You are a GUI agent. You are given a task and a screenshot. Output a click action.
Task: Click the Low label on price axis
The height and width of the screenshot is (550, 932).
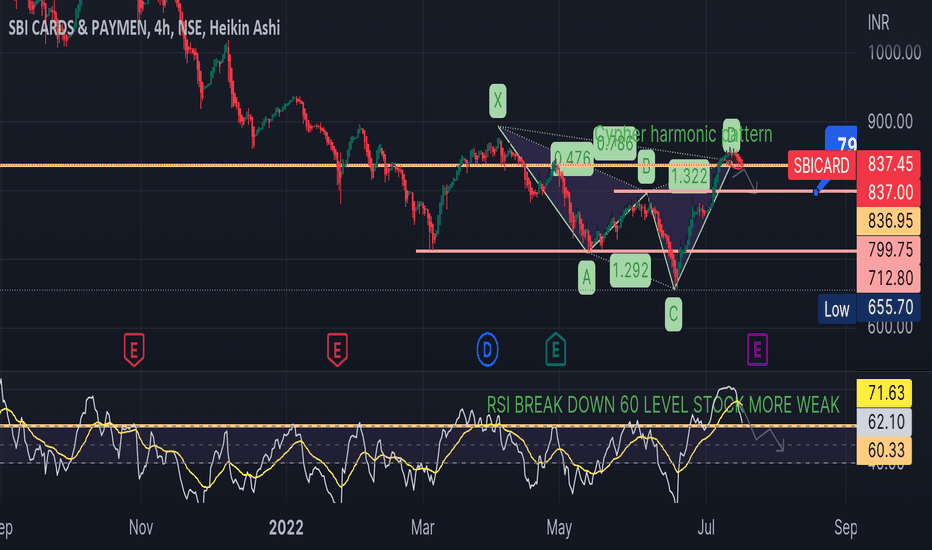point(837,309)
